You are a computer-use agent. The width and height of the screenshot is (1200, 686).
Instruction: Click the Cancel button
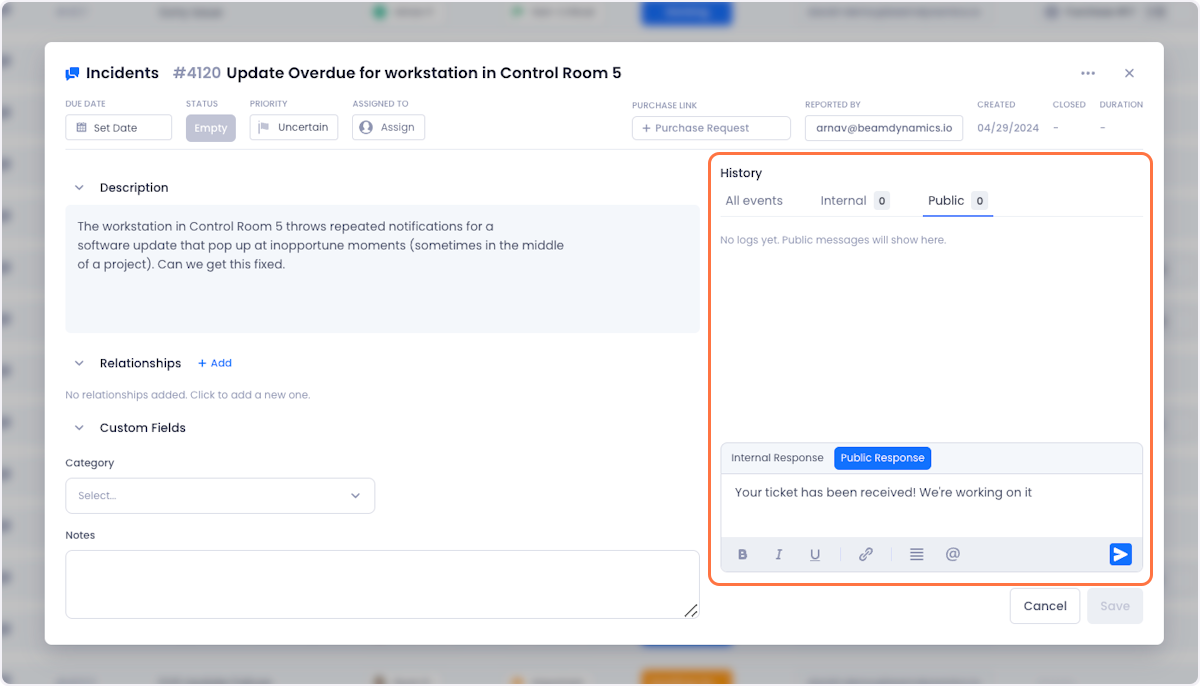coord(1045,606)
